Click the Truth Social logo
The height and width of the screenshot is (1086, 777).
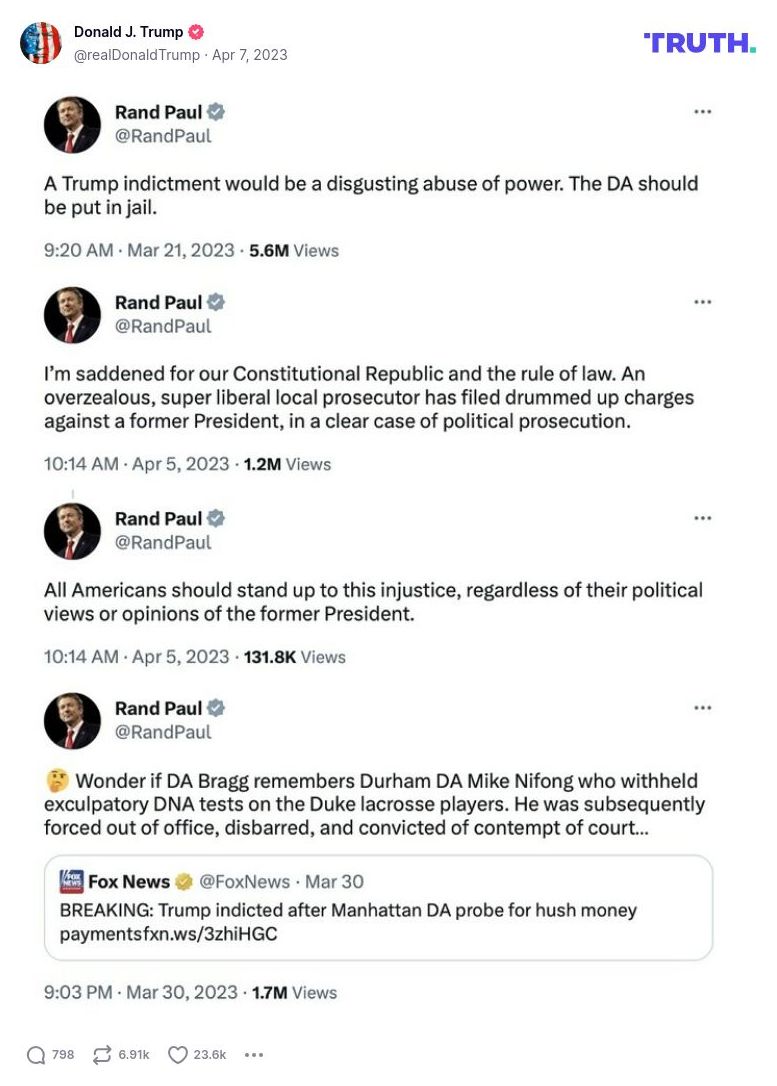[699, 42]
